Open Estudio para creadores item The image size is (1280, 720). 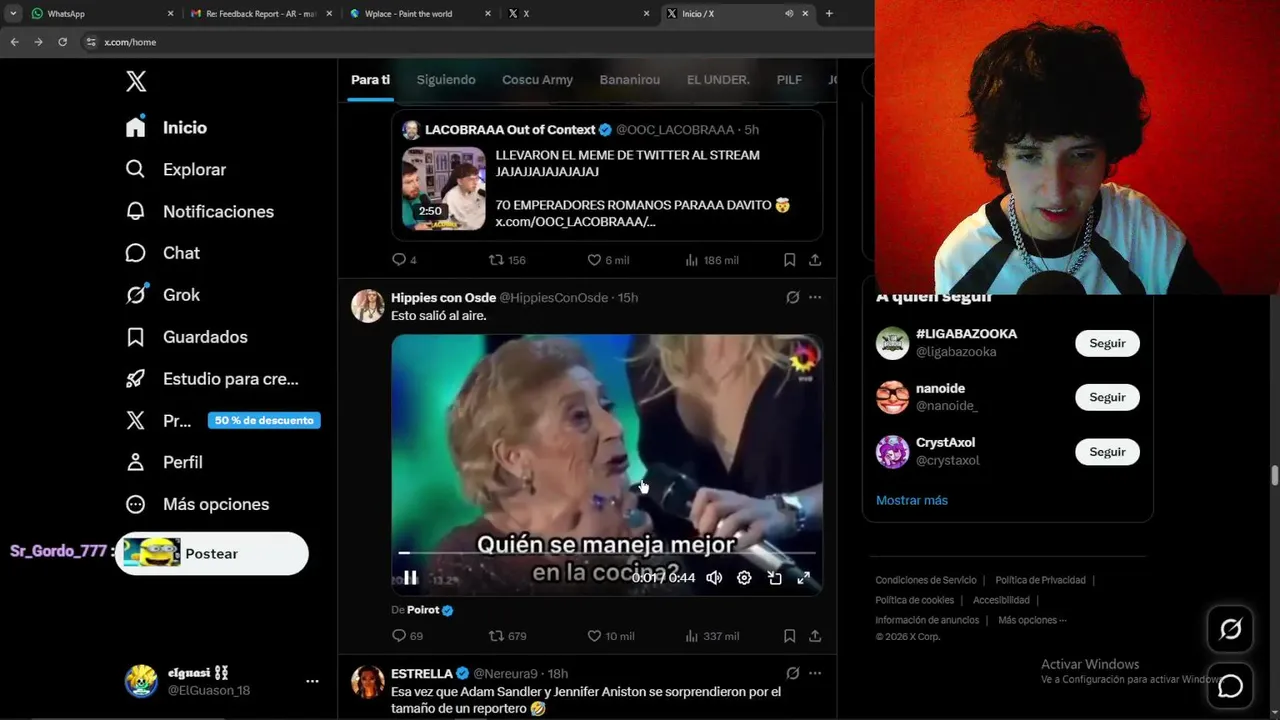pos(212,379)
